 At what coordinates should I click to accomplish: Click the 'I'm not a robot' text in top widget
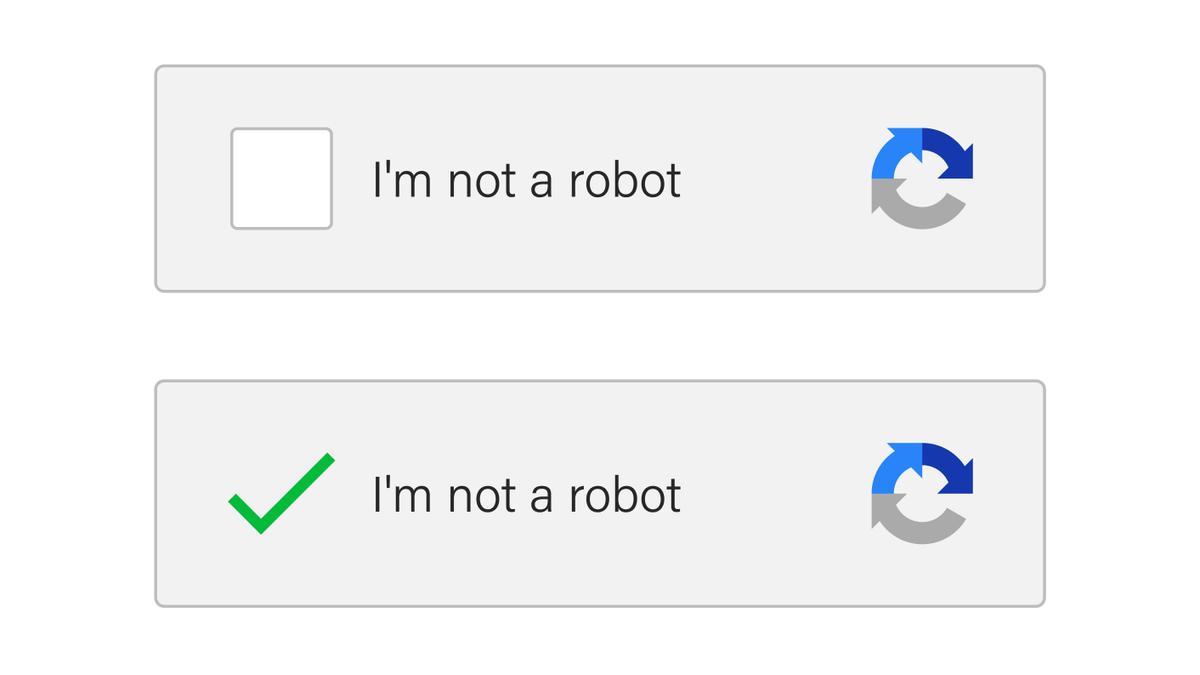point(527,180)
